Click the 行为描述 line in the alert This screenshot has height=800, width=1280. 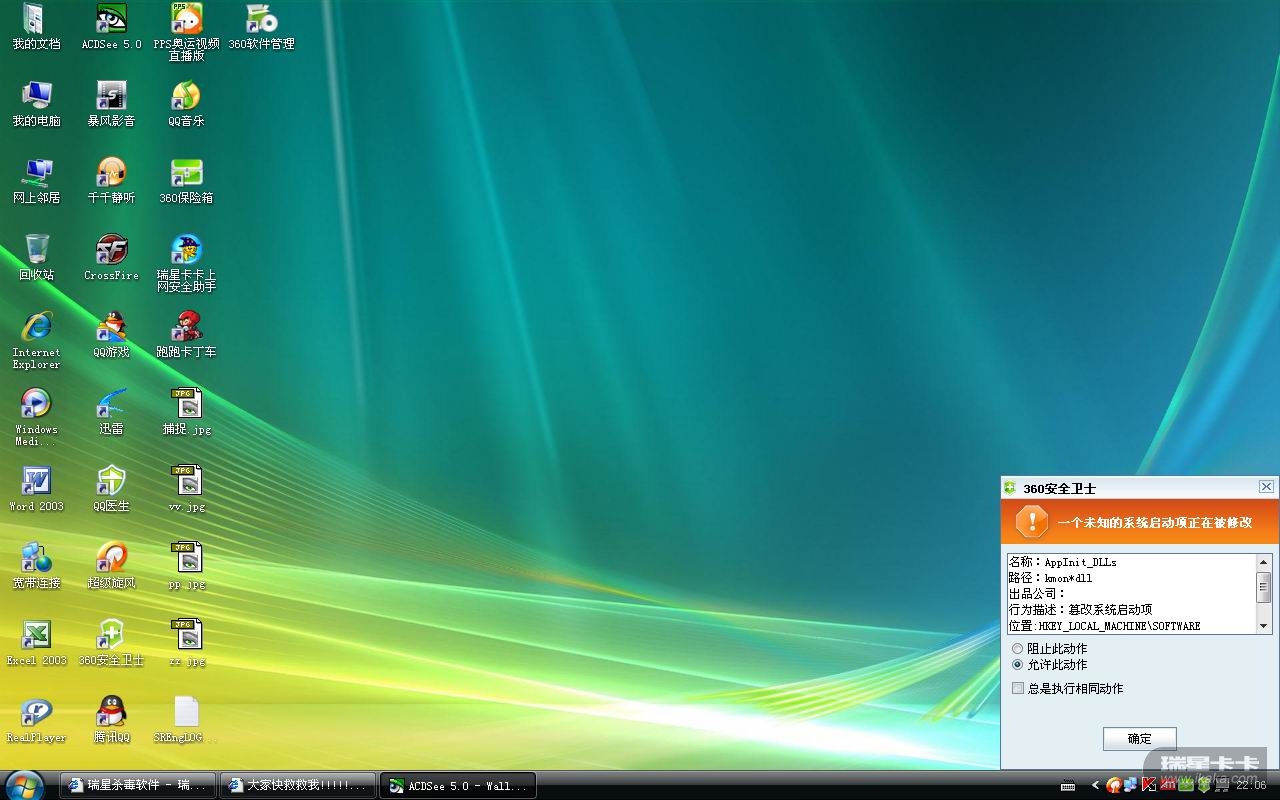1080,610
